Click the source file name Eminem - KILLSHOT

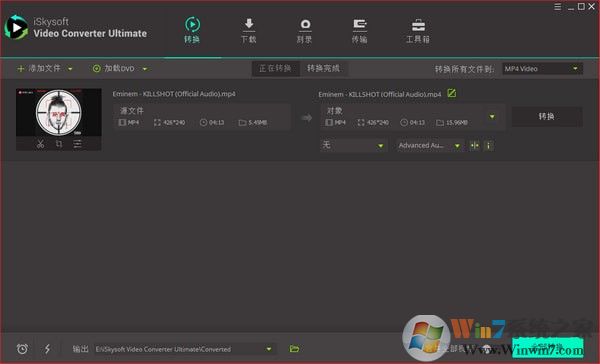coord(174,94)
